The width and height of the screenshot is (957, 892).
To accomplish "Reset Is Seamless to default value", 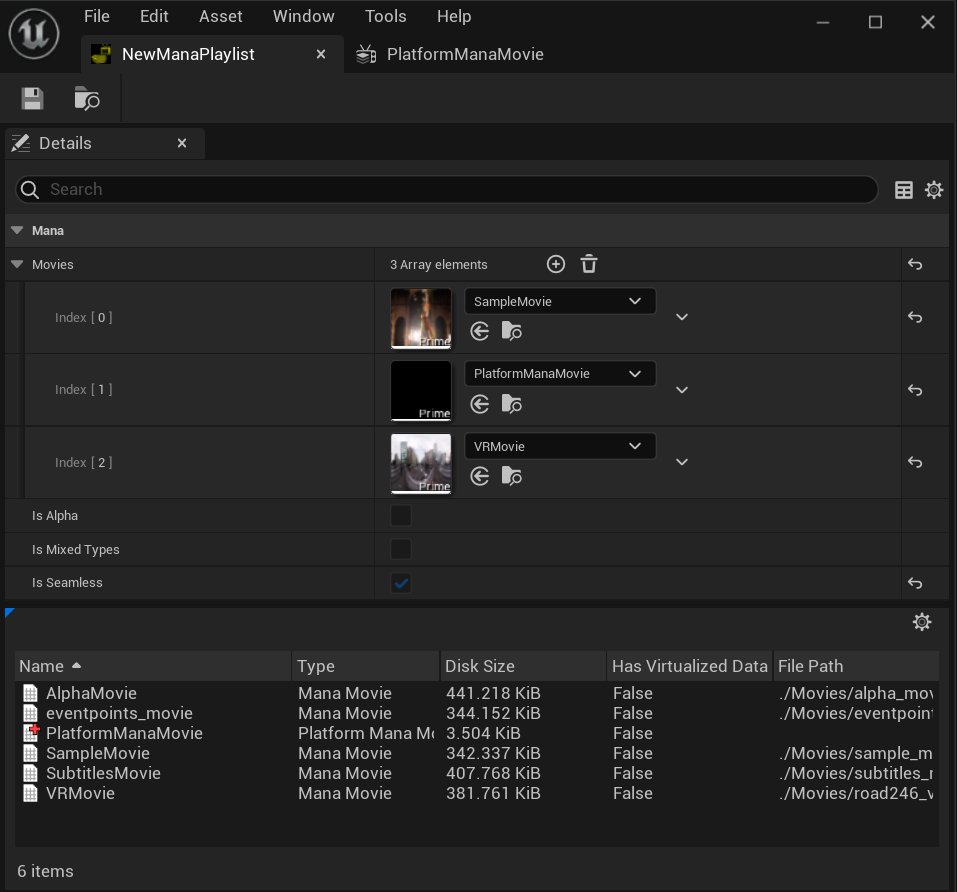I will click(914, 582).
